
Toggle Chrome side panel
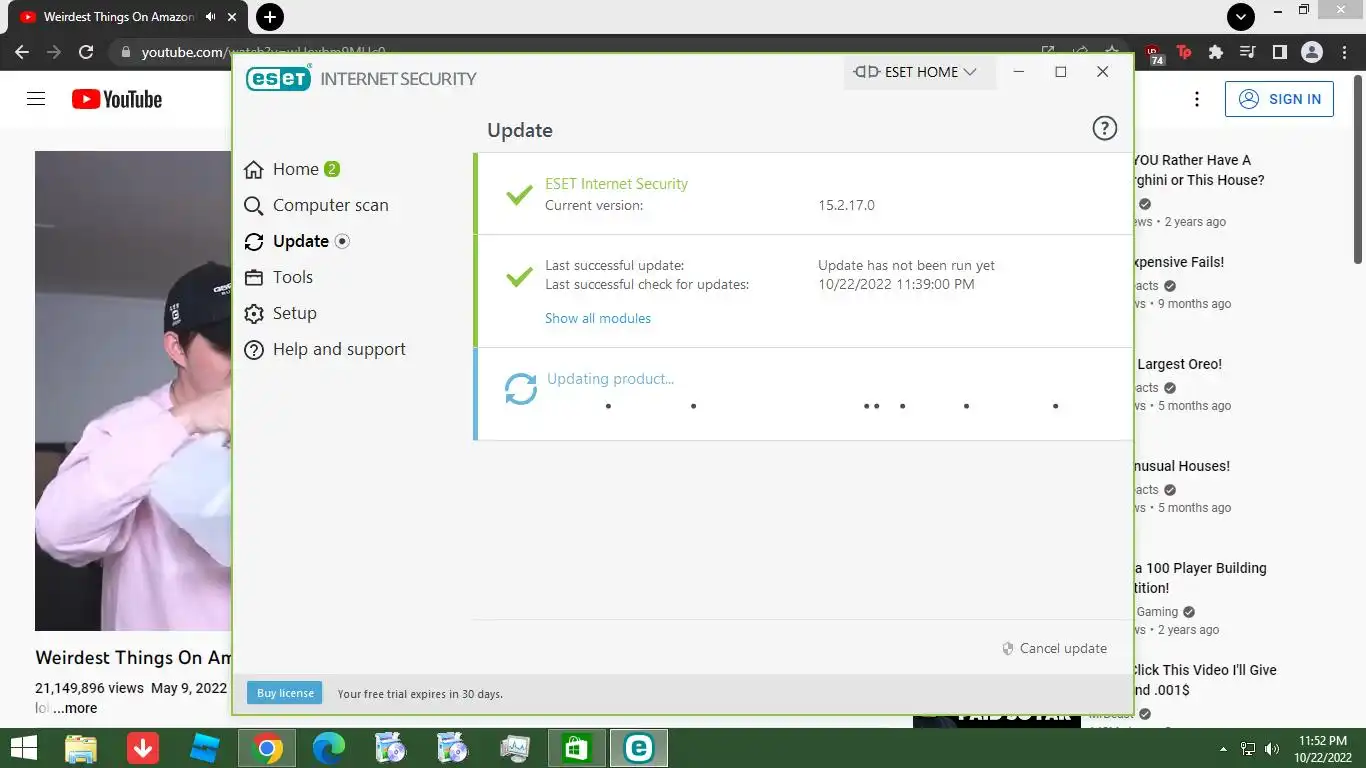(x=1279, y=52)
